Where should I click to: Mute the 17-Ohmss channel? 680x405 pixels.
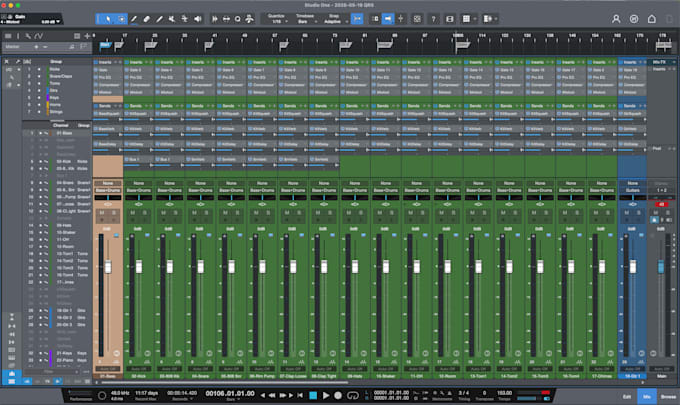click(x=596, y=213)
